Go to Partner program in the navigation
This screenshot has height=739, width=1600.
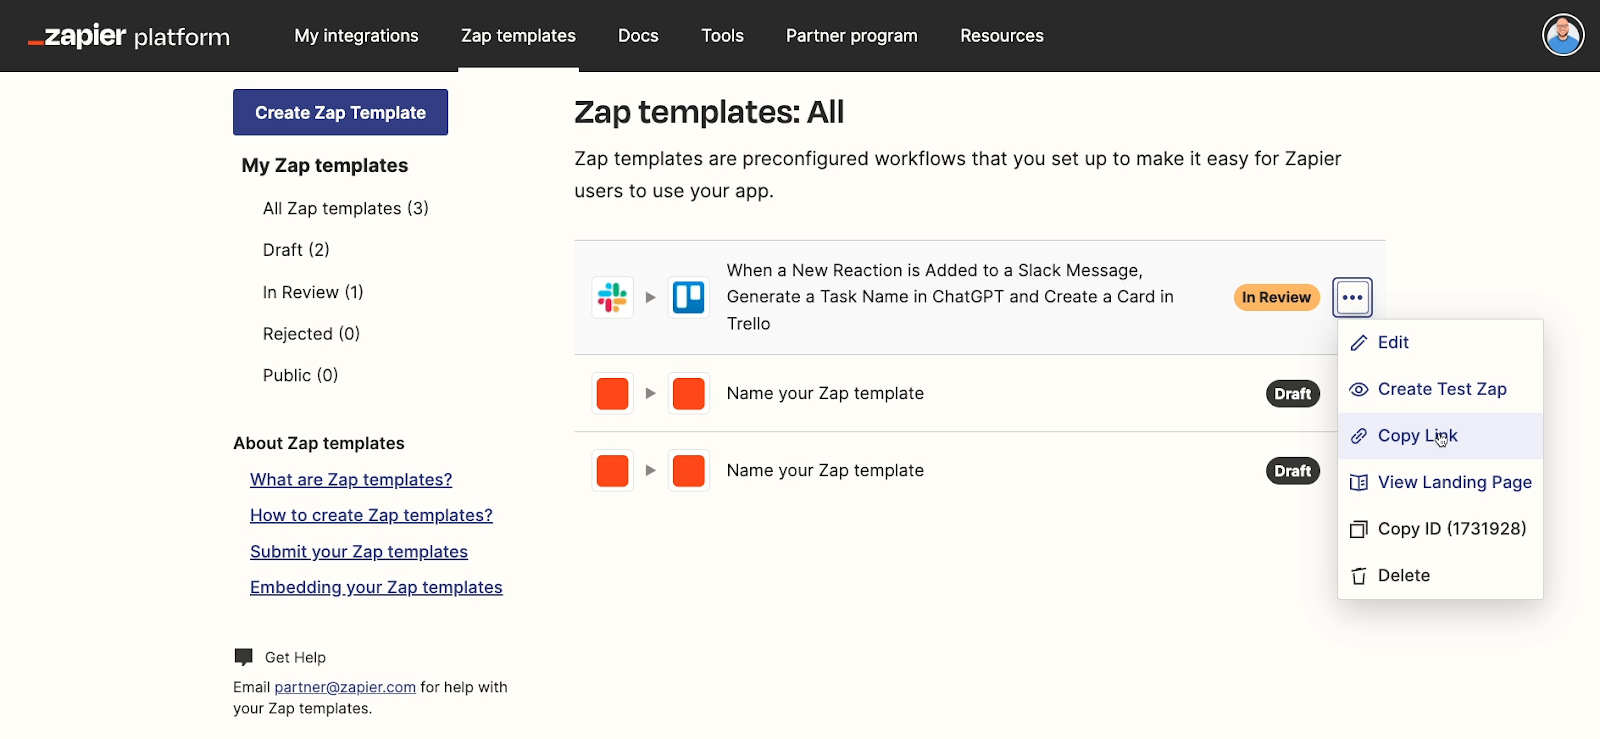click(x=852, y=36)
